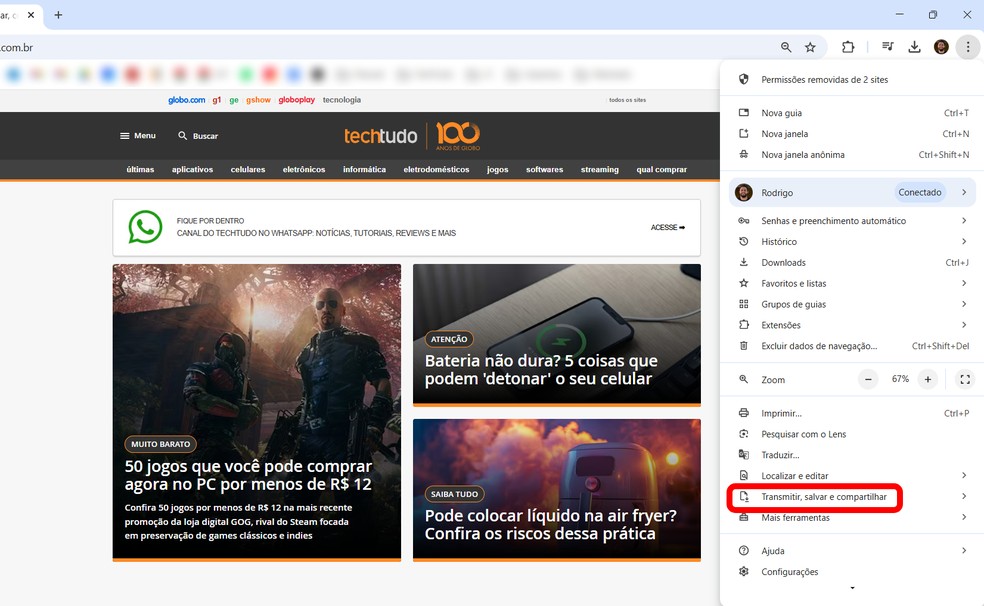
Task: Open the air fryer líquido article
Action: point(557,489)
